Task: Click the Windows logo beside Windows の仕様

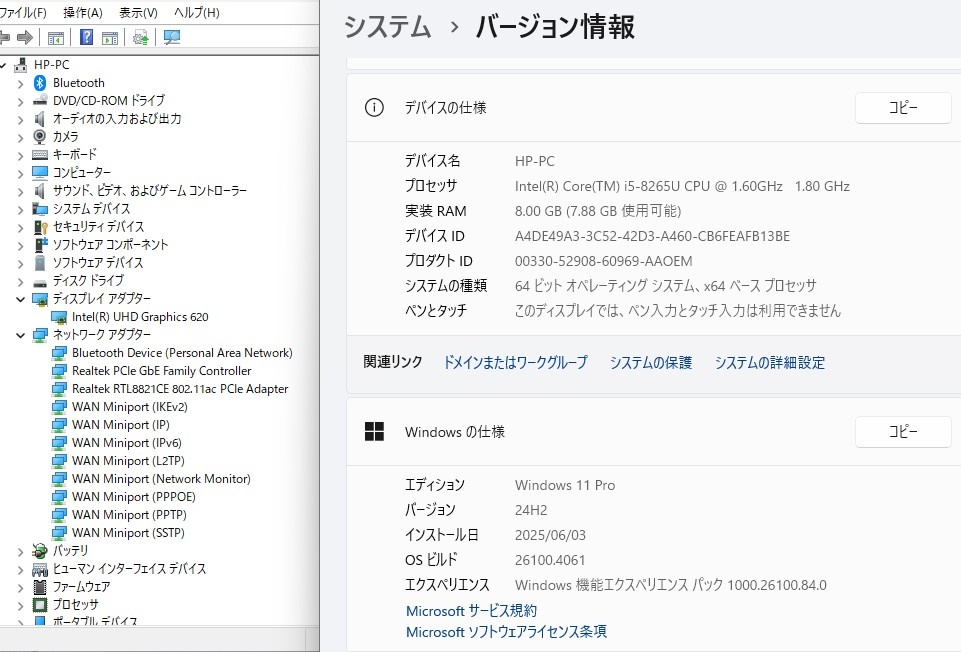Action: tap(374, 431)
